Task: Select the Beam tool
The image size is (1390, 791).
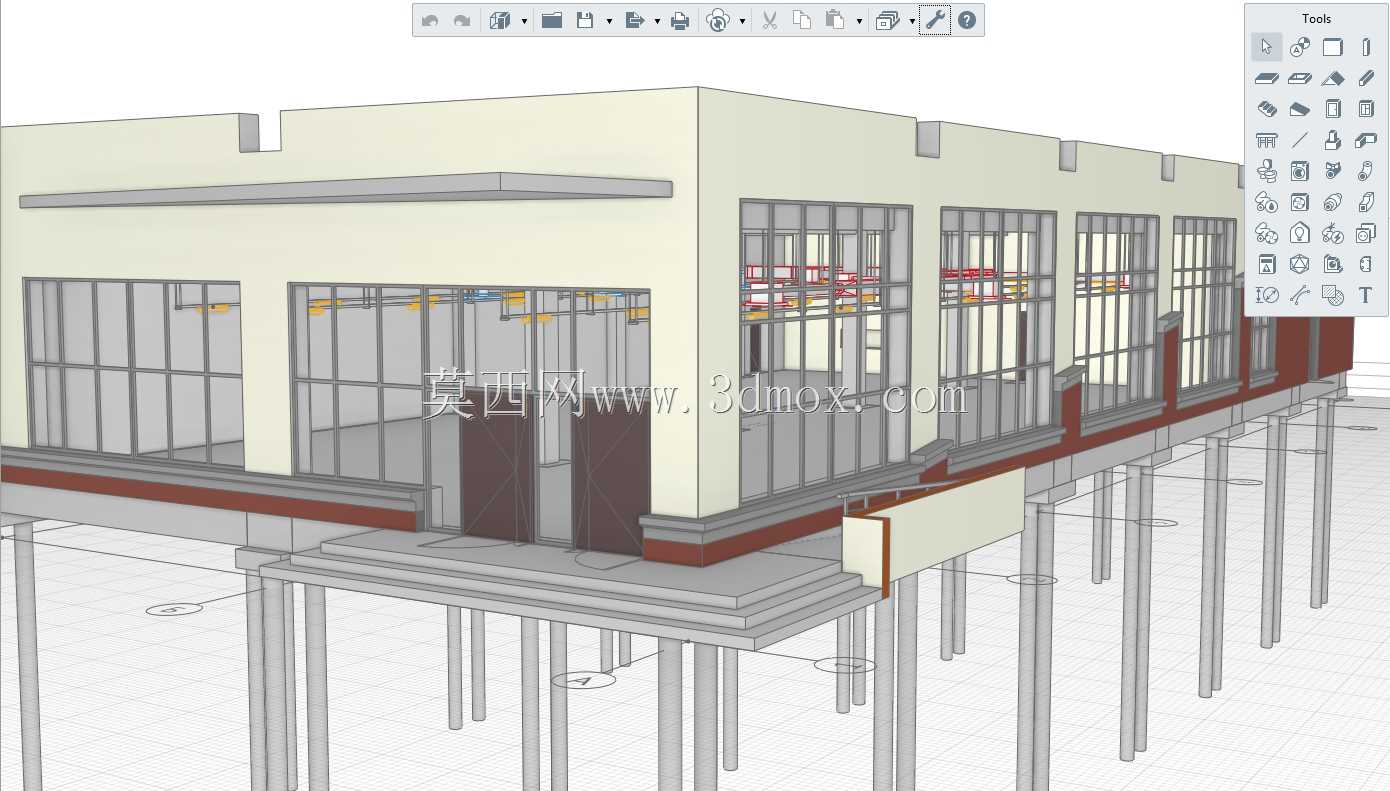Action: [1366, 78]
